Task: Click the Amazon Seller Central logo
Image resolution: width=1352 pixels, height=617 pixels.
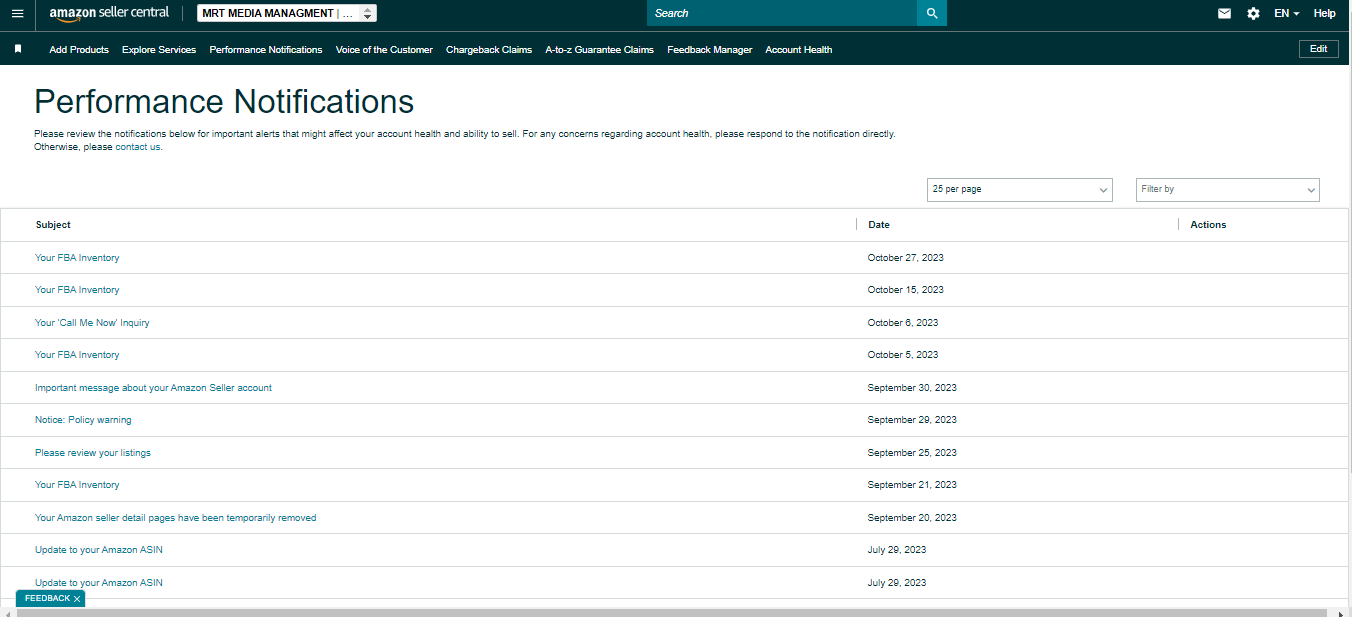Action: (x=109, y=13)
